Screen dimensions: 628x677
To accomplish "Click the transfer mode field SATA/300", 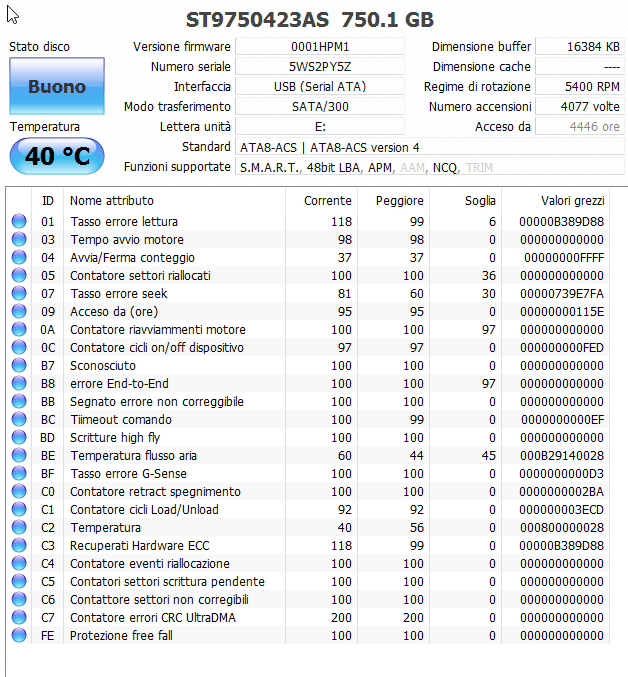I will point(320,106).
